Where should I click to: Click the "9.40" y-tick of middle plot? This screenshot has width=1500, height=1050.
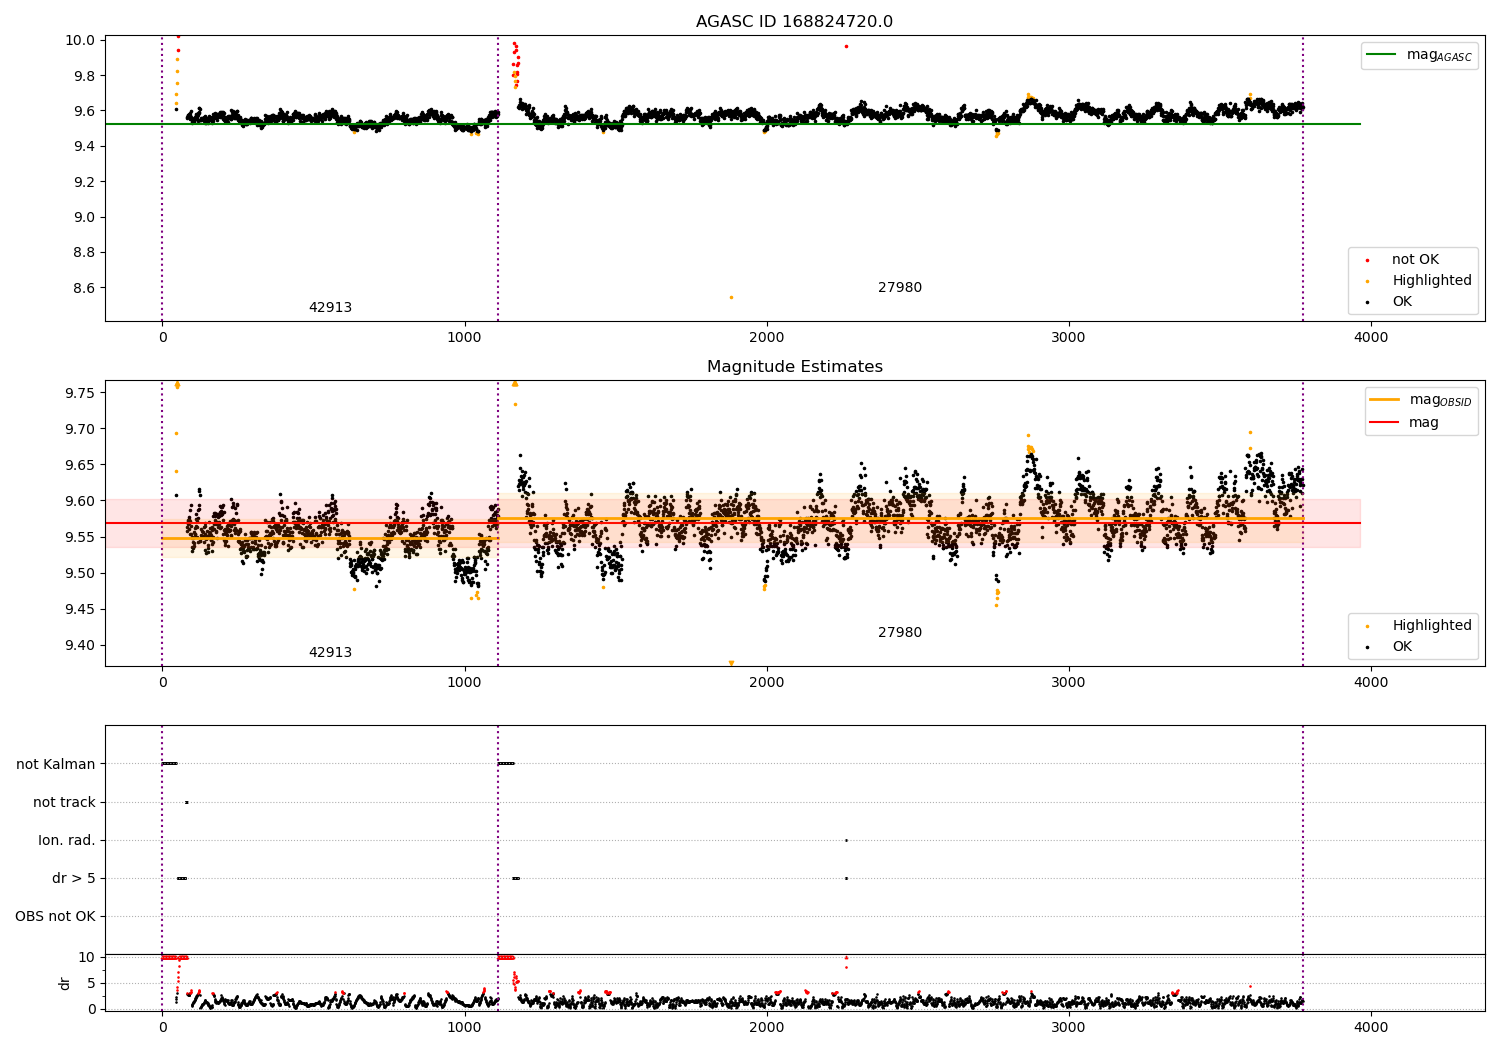80,645
